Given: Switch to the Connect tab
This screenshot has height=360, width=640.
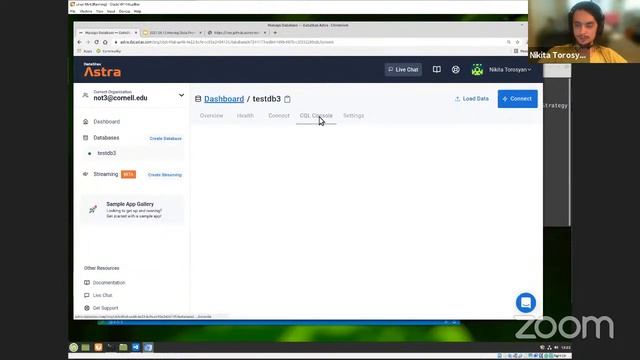Looking at the screenshot, I should tap(279, 116).
